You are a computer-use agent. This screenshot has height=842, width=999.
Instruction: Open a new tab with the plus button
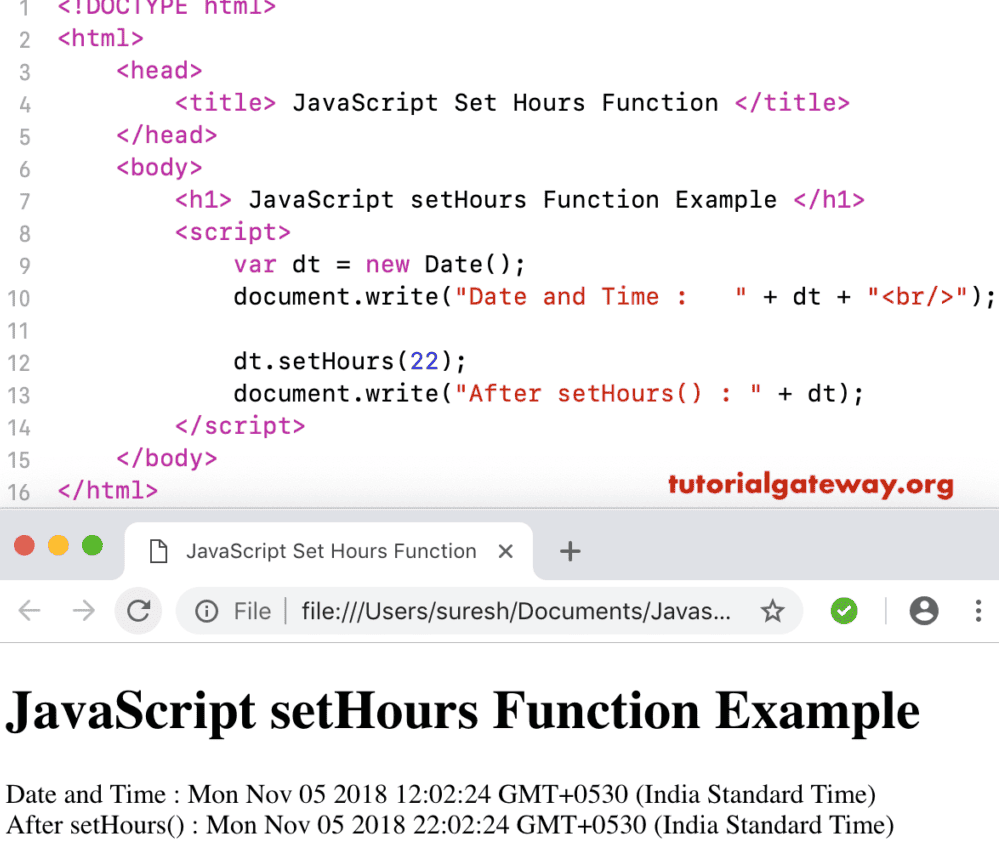[x=569, y=551]
